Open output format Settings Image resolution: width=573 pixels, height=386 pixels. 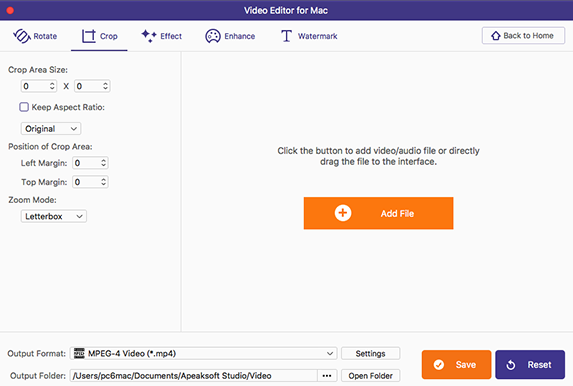pos(371,353)
